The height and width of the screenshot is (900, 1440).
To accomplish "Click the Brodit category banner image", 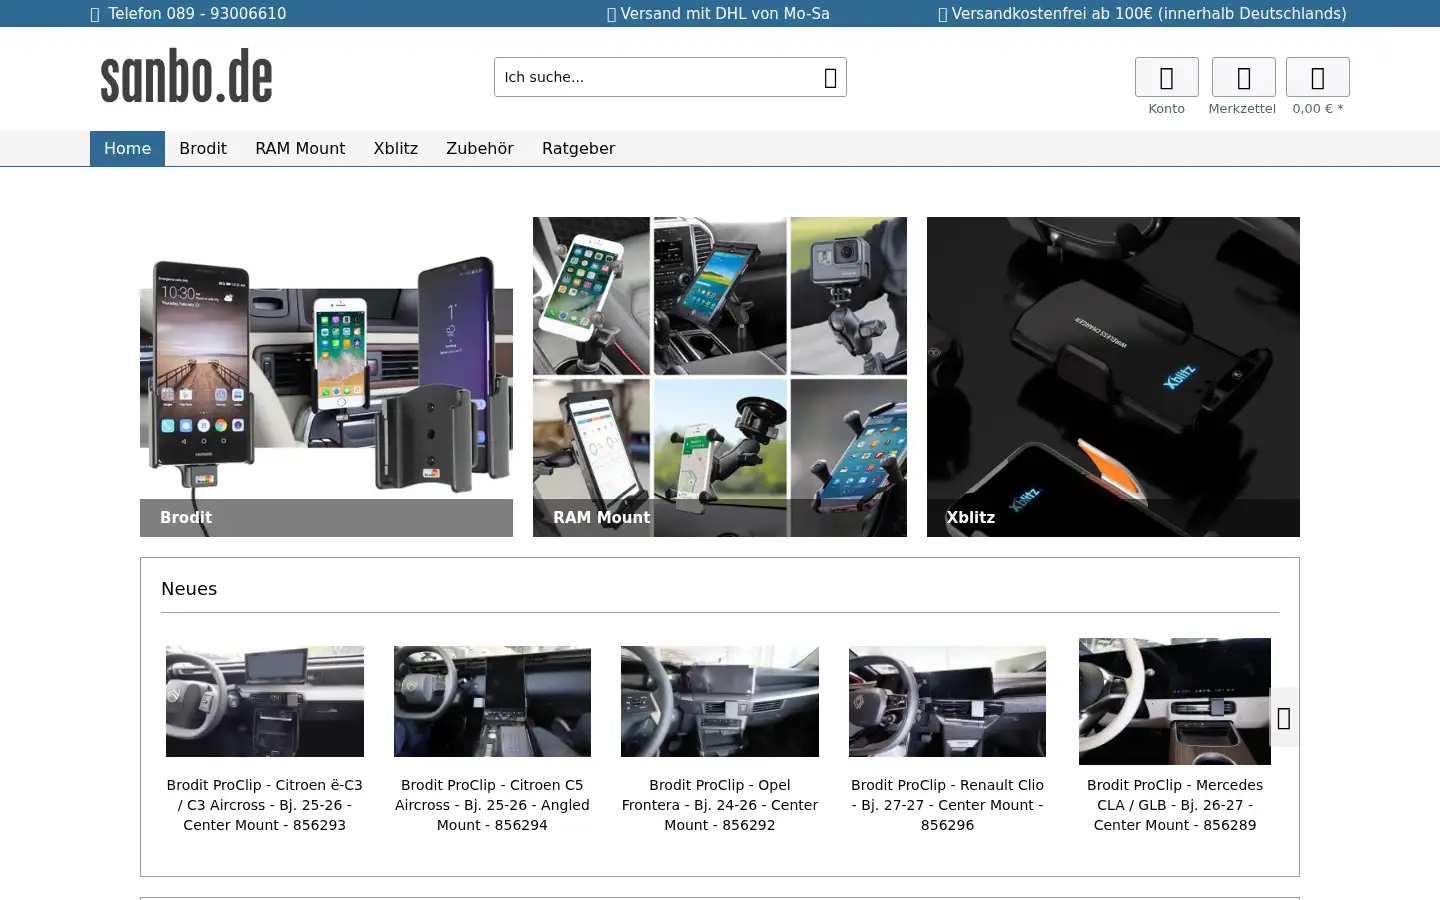I will pos(326,377).
